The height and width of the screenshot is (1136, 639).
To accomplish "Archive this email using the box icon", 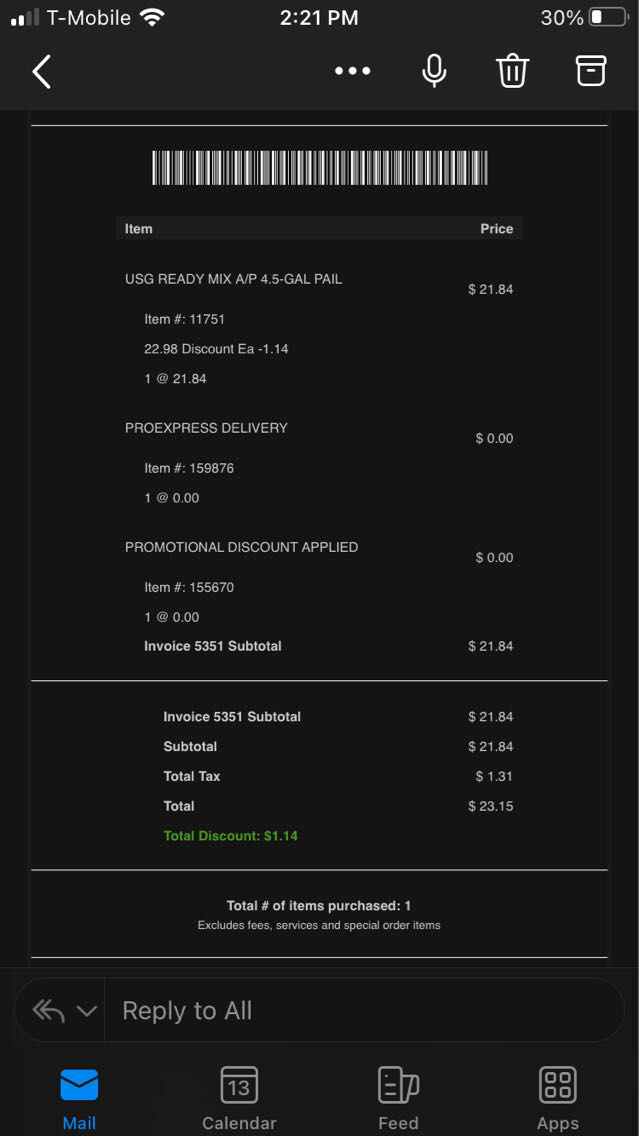I will tap(591, 71).
